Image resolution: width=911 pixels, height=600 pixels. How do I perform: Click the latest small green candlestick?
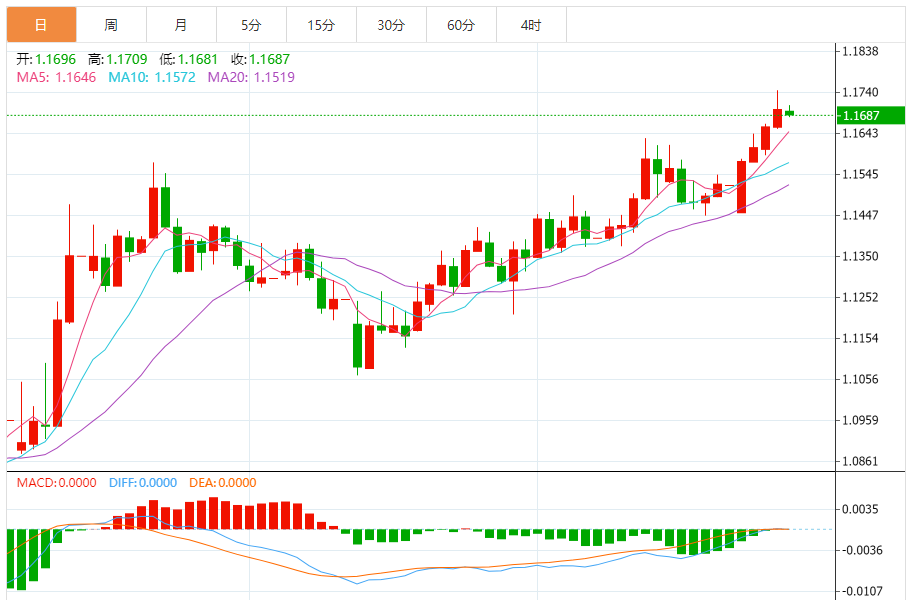click(x=790, y=113)
